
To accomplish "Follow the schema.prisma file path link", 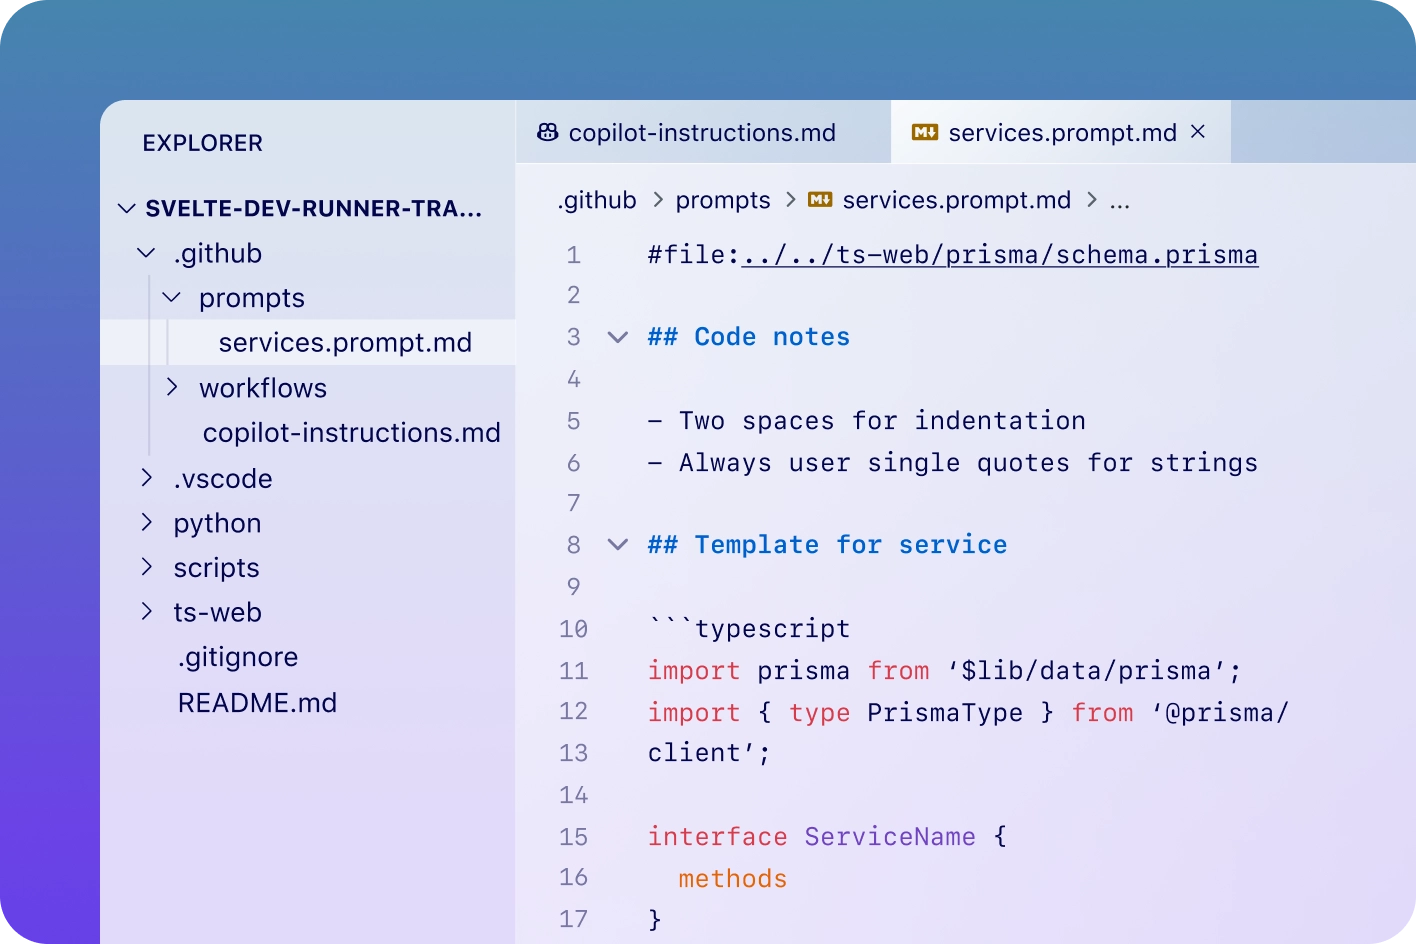I will (x=999, y=255).
